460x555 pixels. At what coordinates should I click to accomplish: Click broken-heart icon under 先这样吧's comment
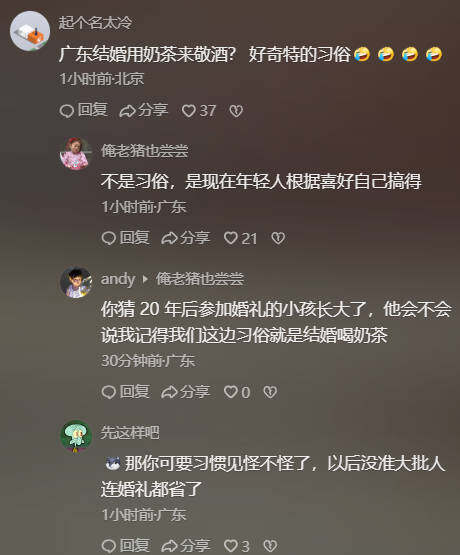pyautogui.click(x=270, y=545)
